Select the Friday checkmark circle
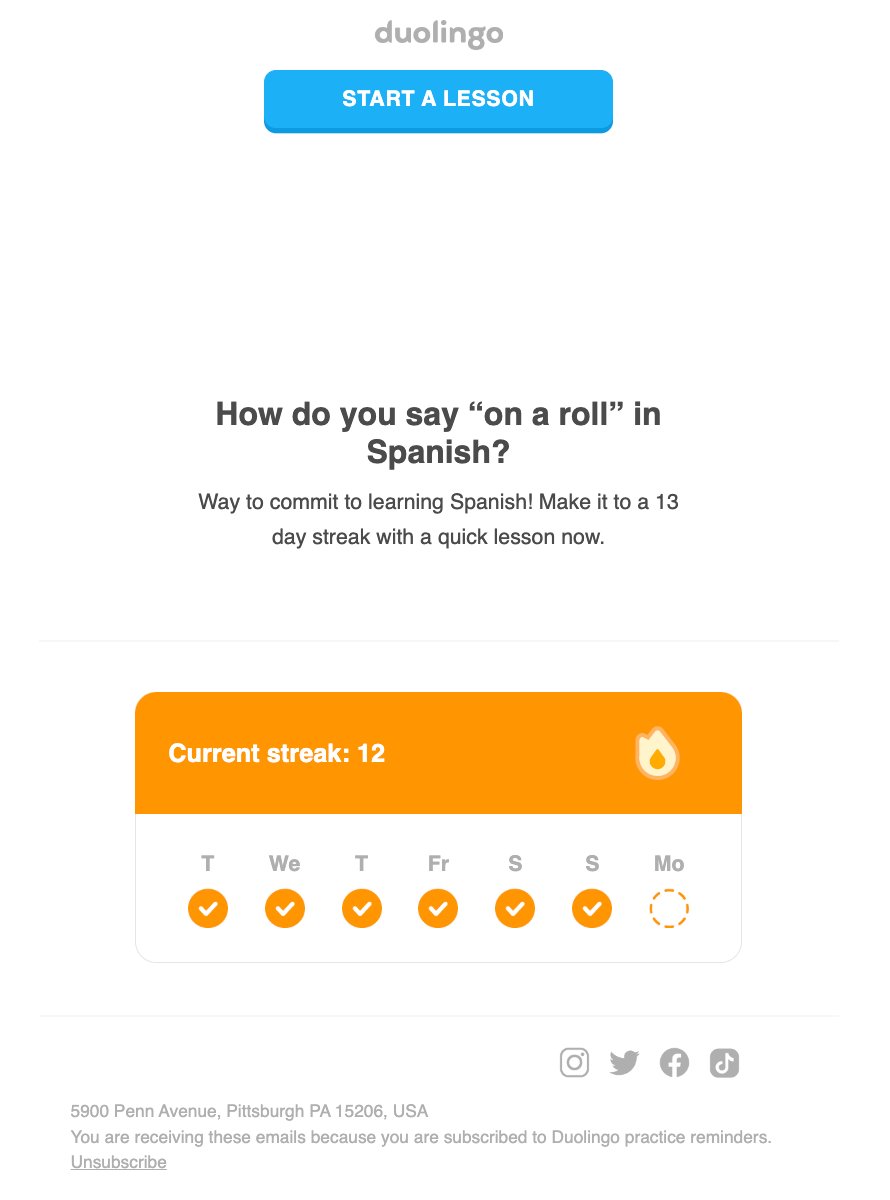 click(438, 908)
